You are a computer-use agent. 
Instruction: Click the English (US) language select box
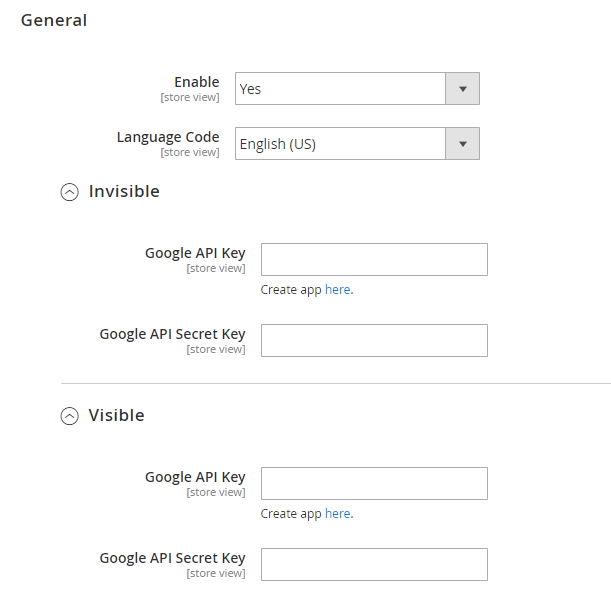click(340, 144)
